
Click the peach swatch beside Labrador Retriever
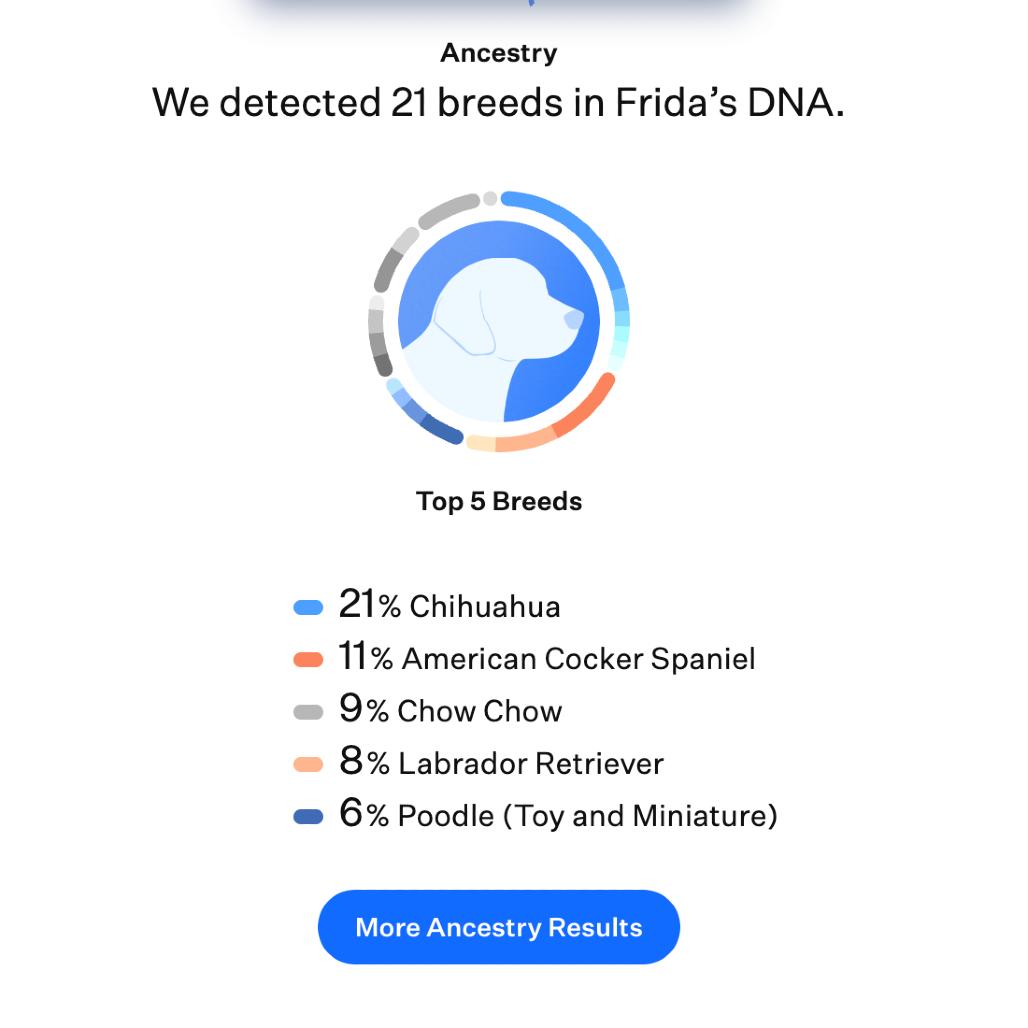pyautogui.click(x=308, y=765)
